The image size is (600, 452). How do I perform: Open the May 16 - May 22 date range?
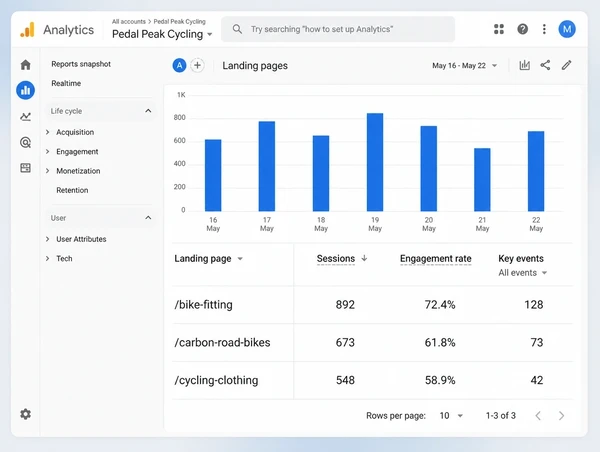(x=465, y=65)
